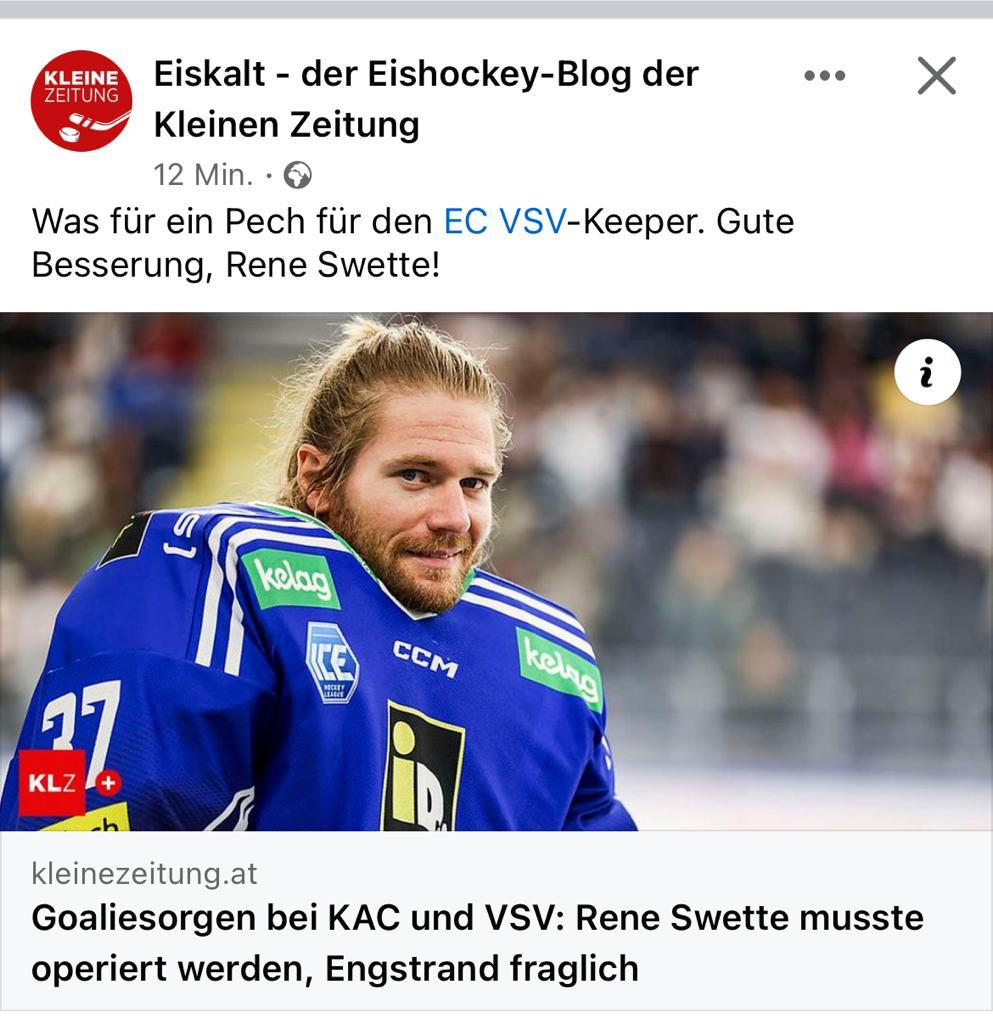The width and height of the screenshot is (993, 1024).
Task: Click the red KLZ badge
Action: click(x=52, y=782)
